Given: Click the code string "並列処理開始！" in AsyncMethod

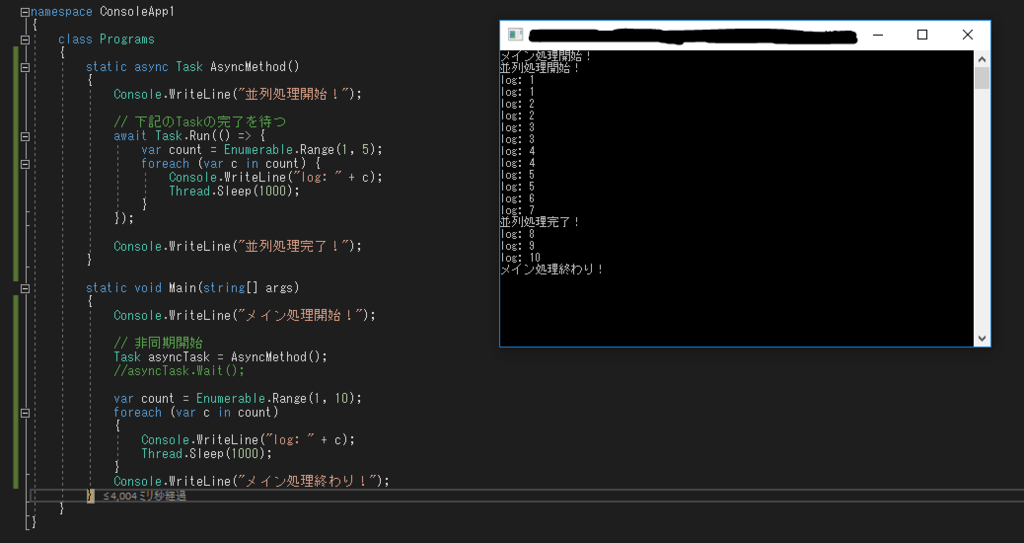Looking at the screenshot, I should click(x=295, y=94).
